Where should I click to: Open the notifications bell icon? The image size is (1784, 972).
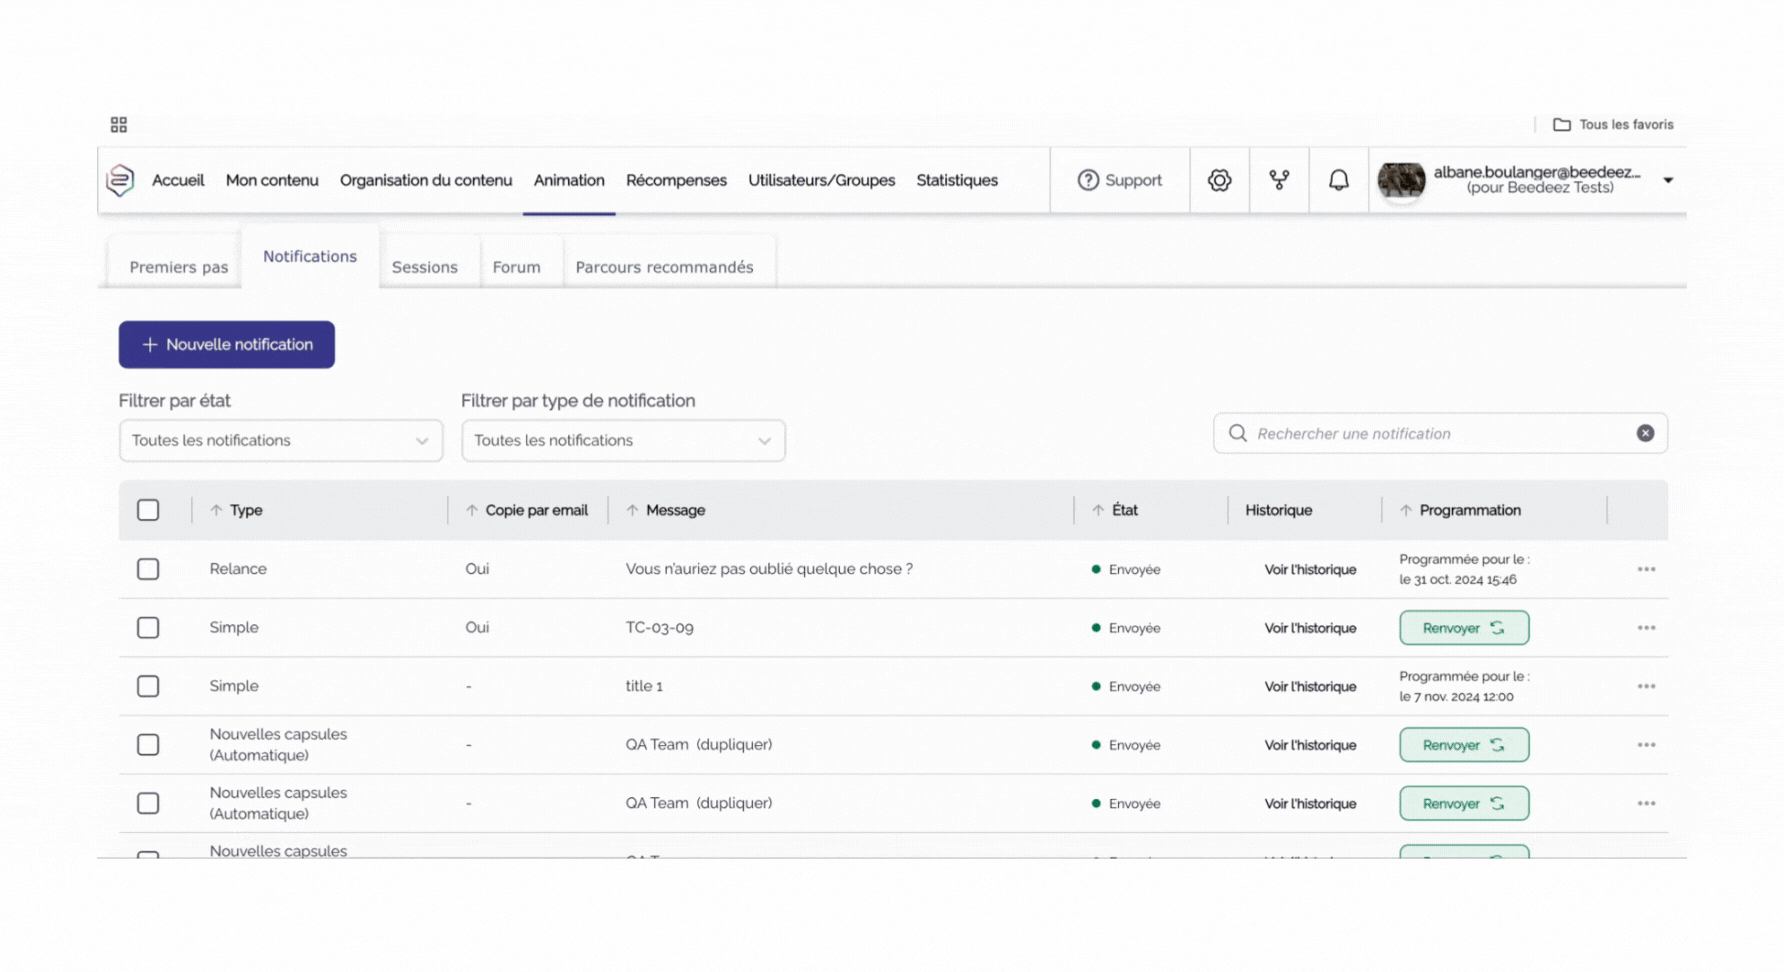[x=1338, y=180]
